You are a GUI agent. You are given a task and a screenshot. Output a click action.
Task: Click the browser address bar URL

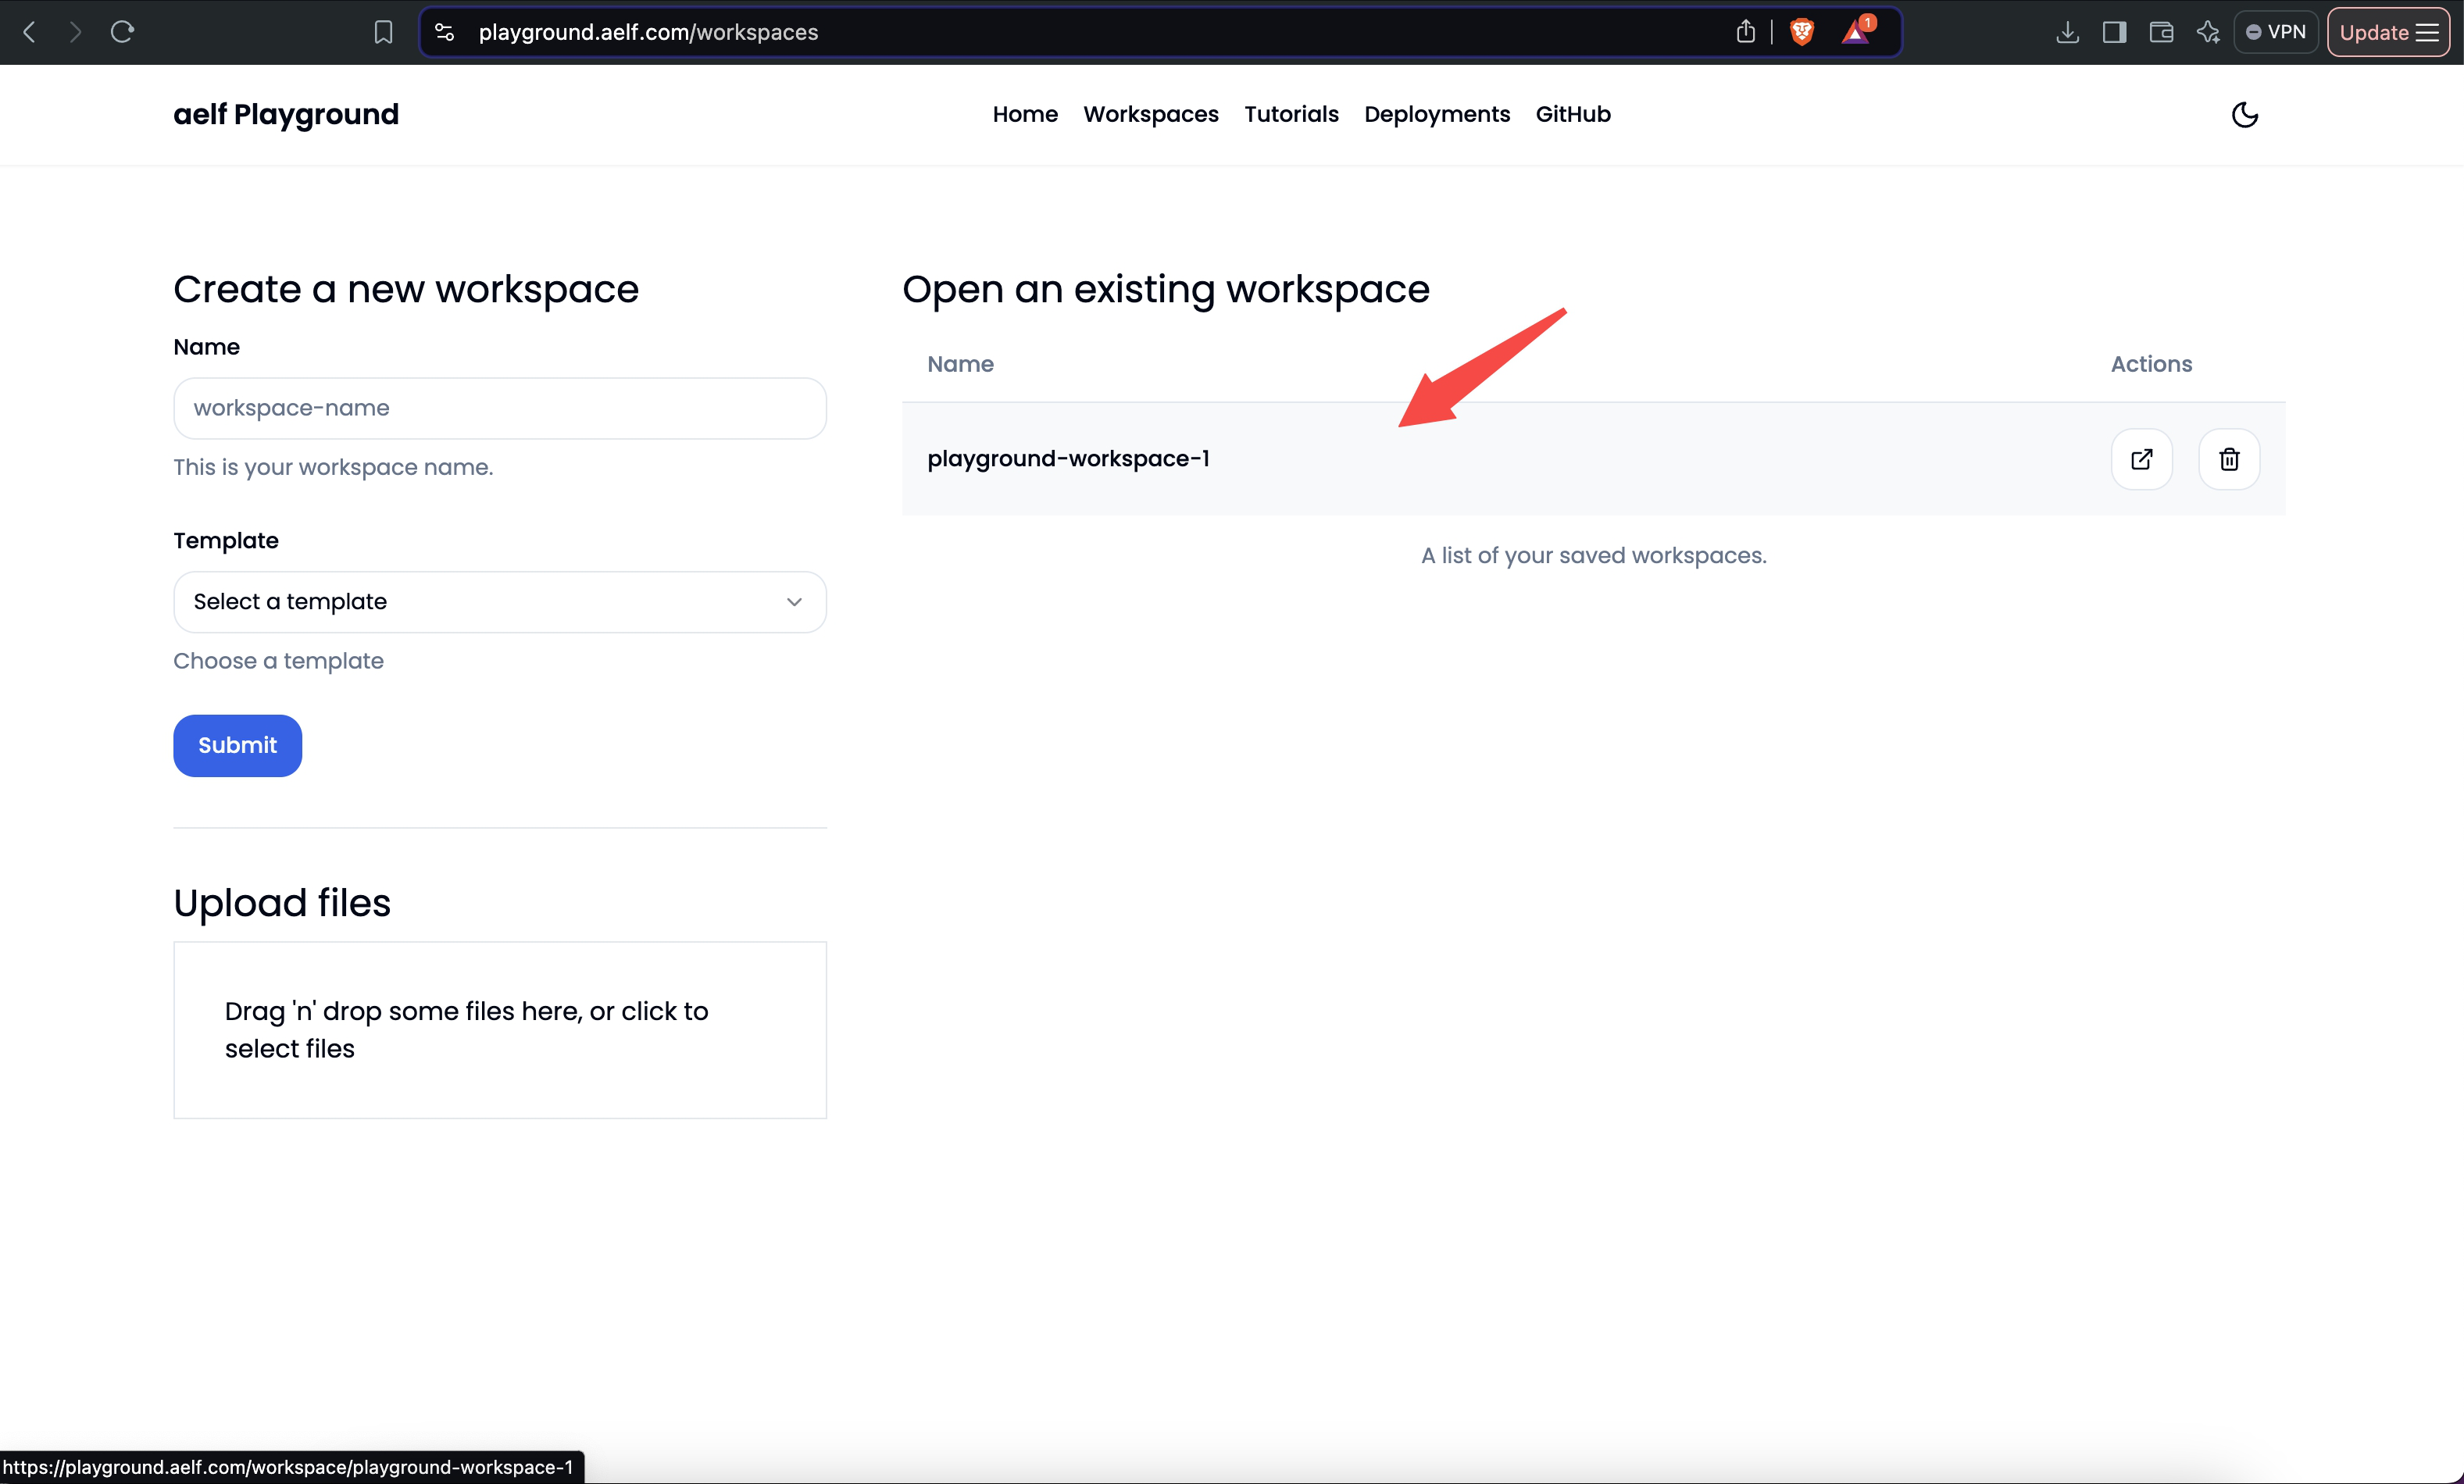pos(648,32)
